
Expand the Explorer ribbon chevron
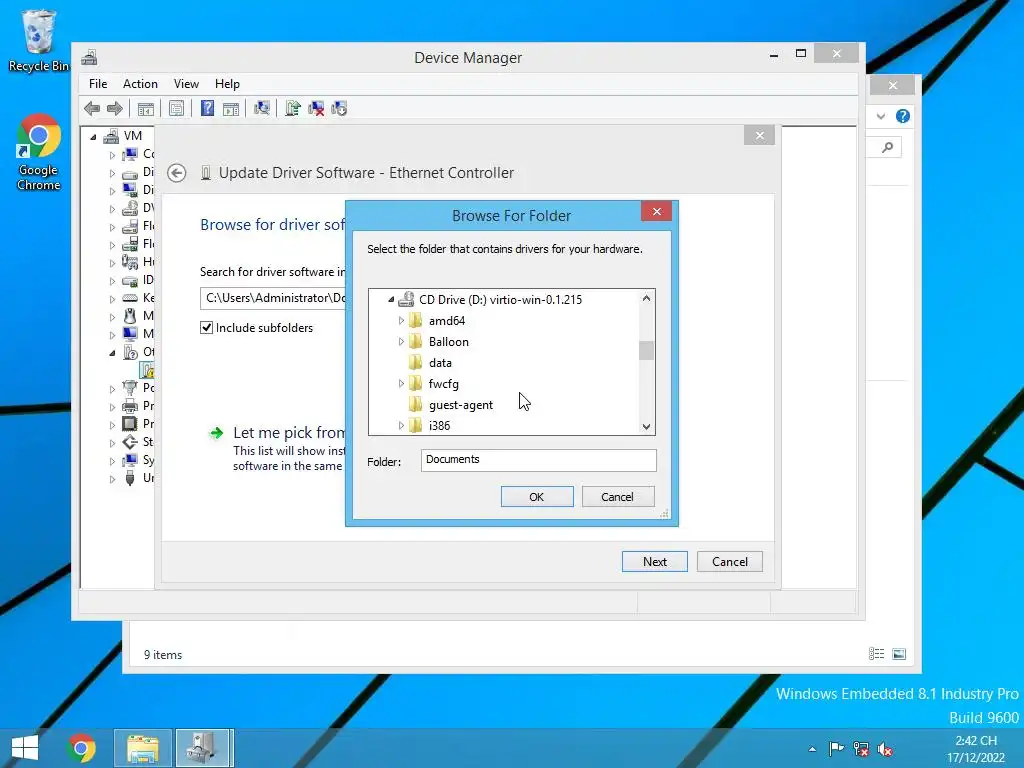(x=881, y=116)
